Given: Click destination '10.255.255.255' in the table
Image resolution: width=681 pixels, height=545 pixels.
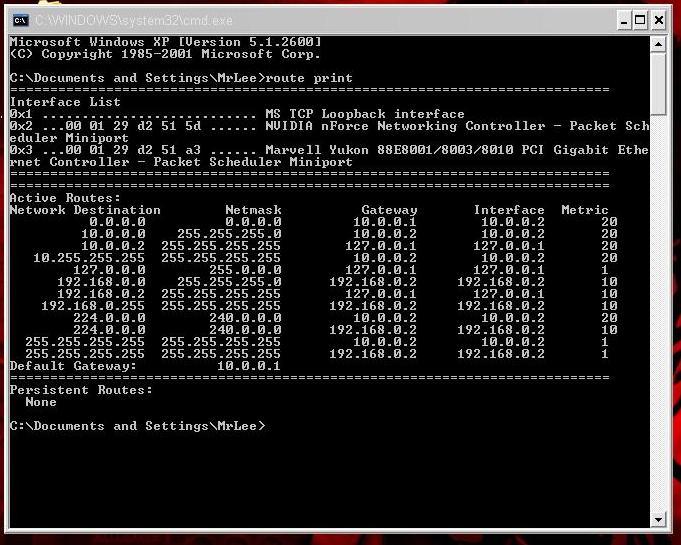Looking at the screenshot, I should 89,258.
